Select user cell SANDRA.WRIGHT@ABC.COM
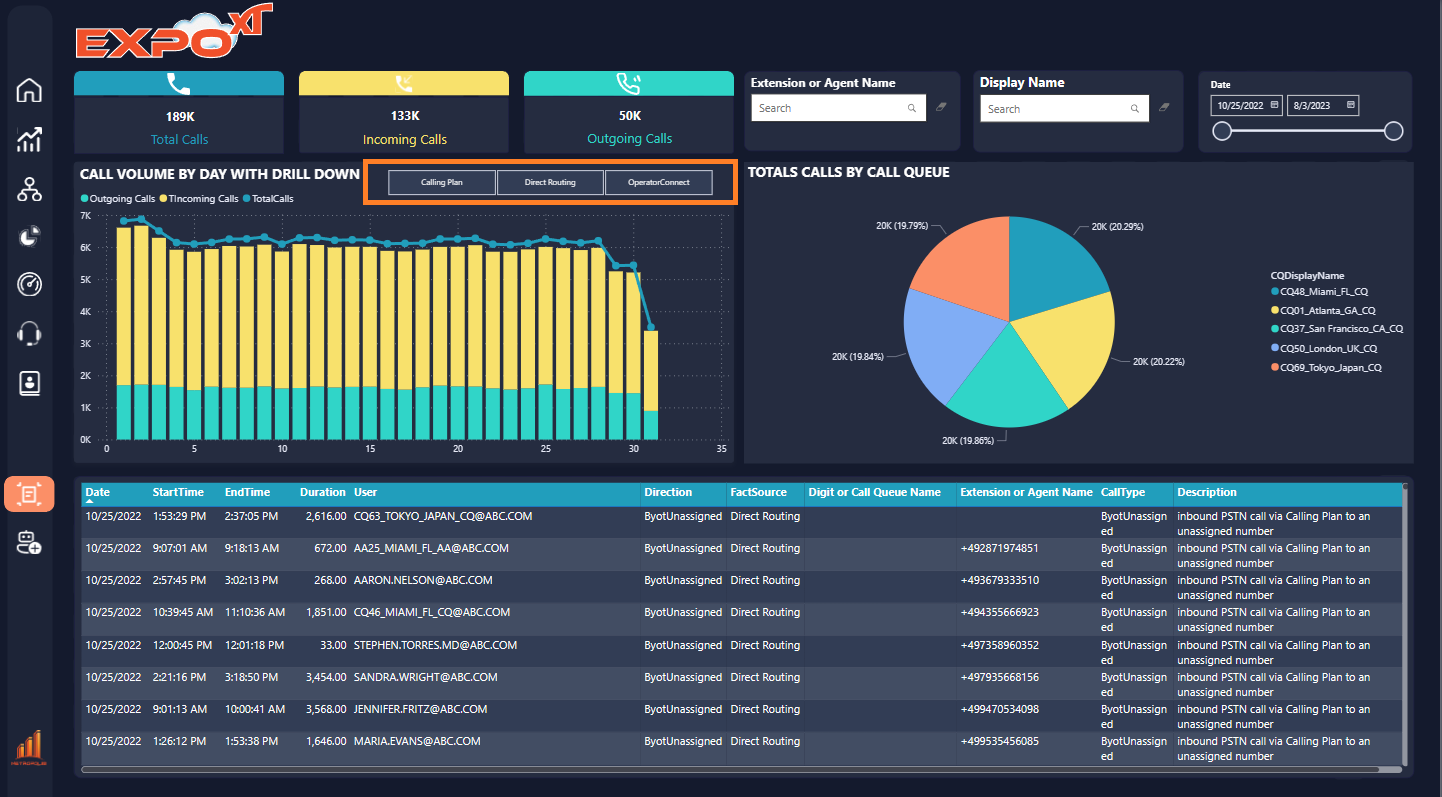 tap(425, 677)
